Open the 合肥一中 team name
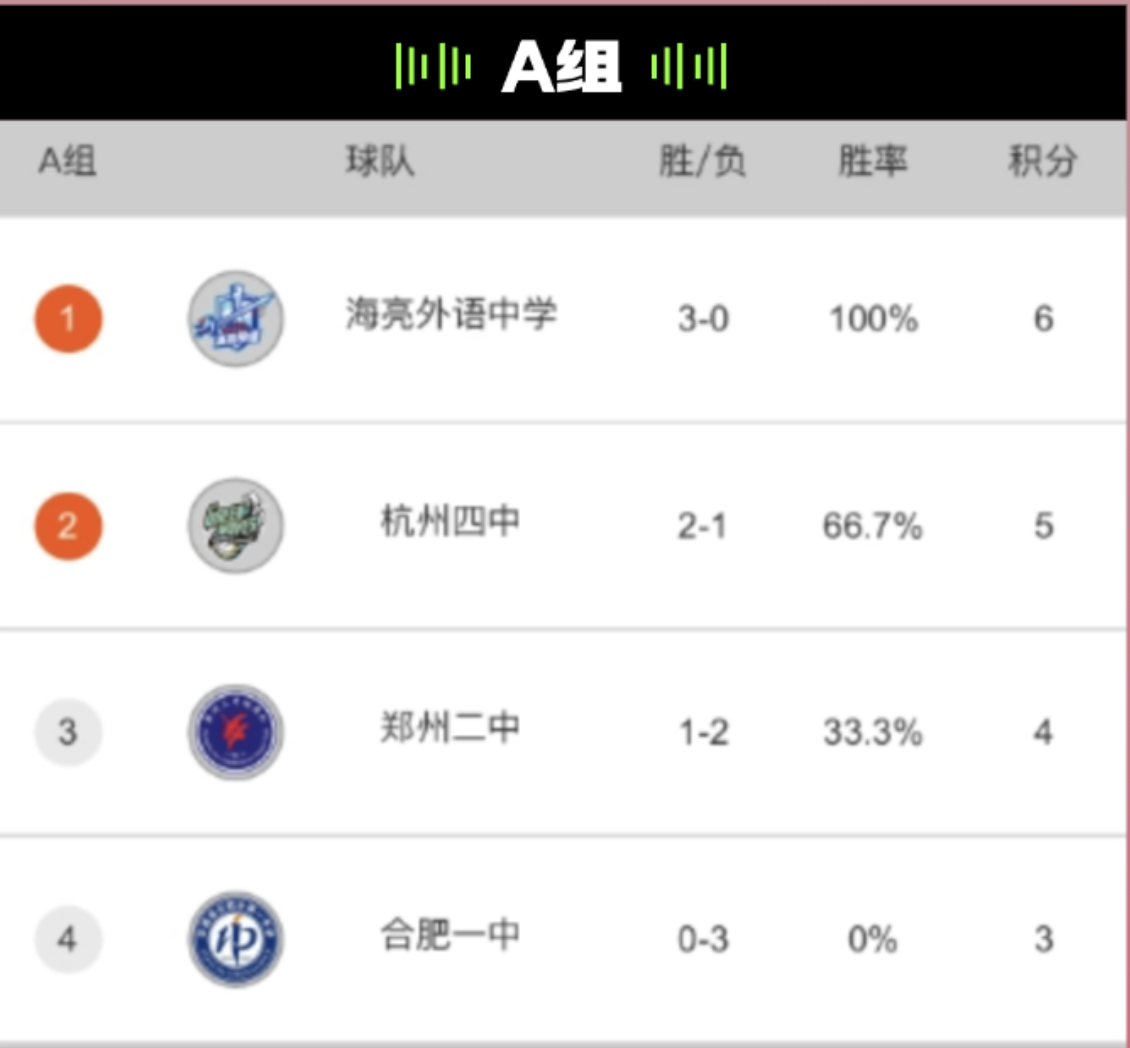 pos(450,935)
